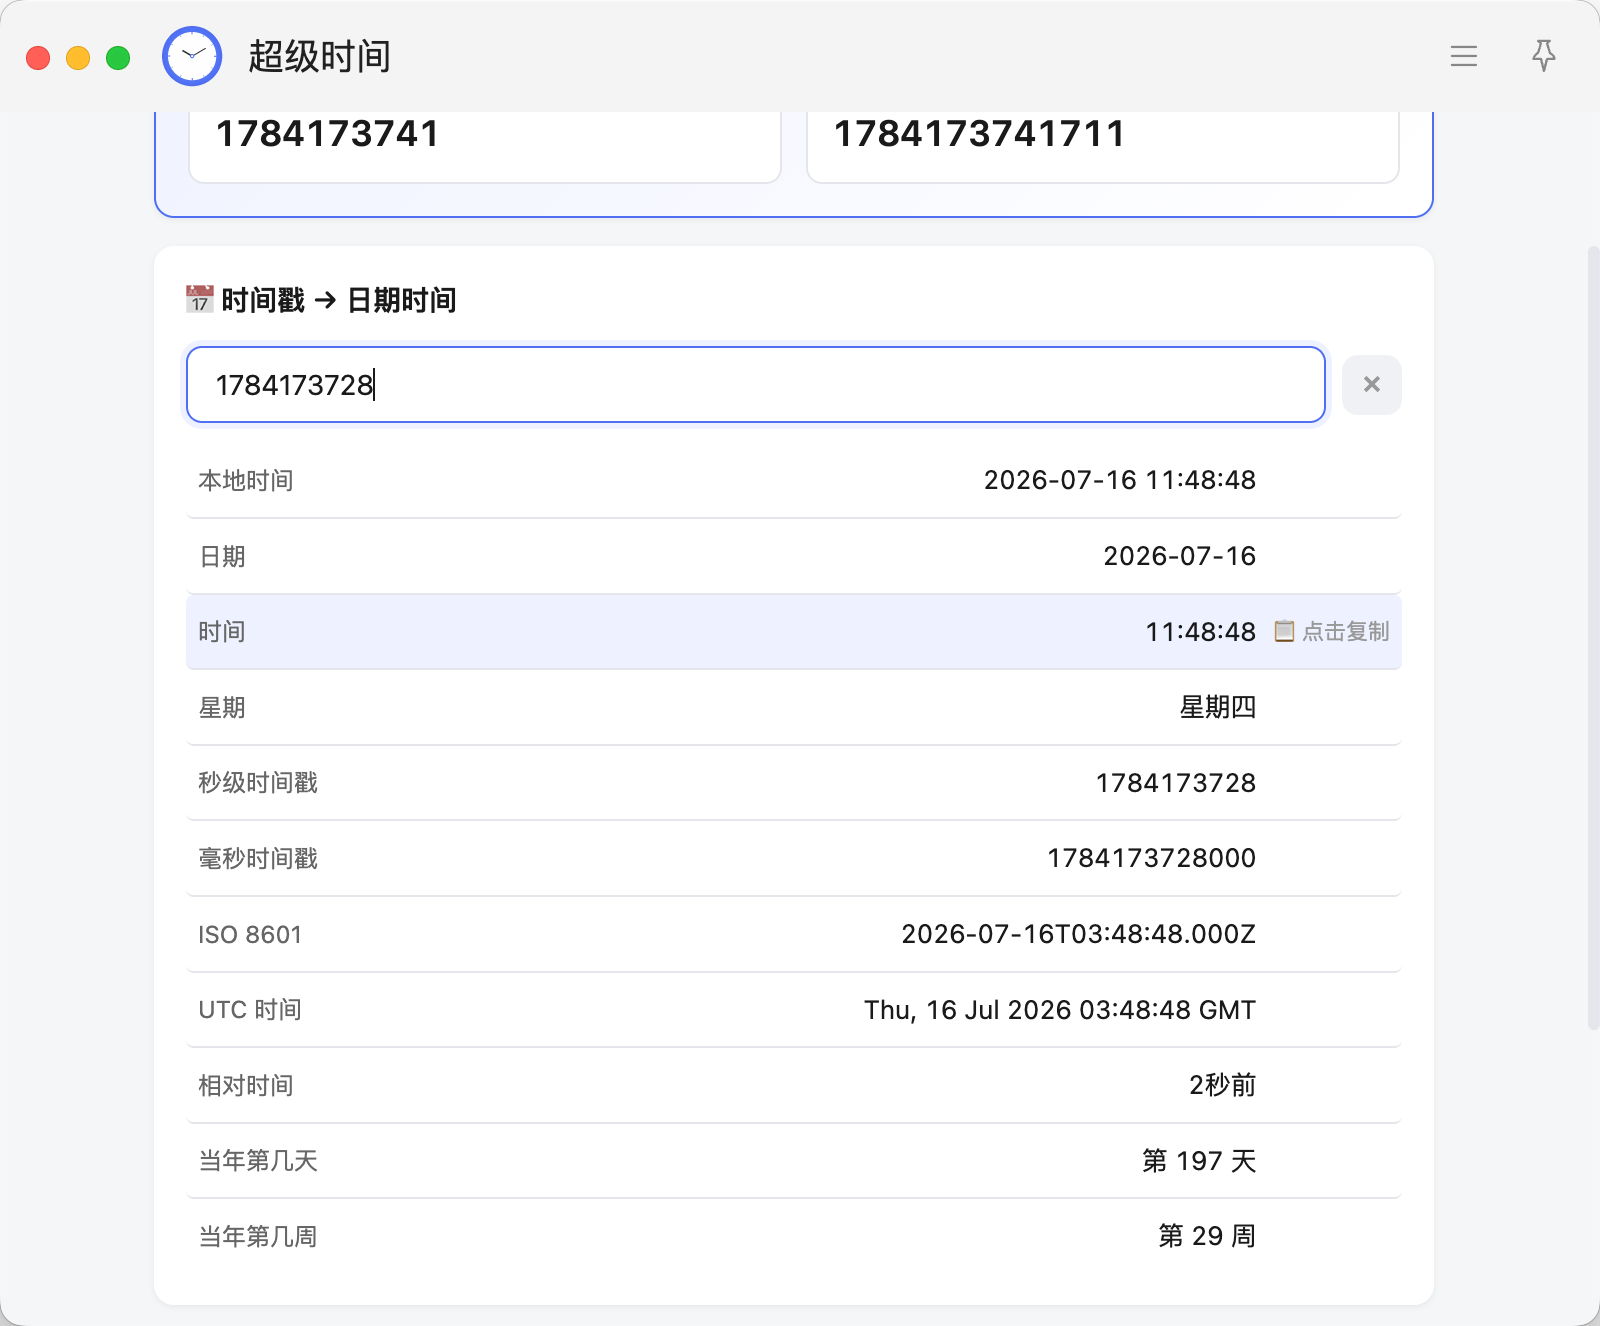Copy the 星期四 weekday row

click(x=794, y=707)
